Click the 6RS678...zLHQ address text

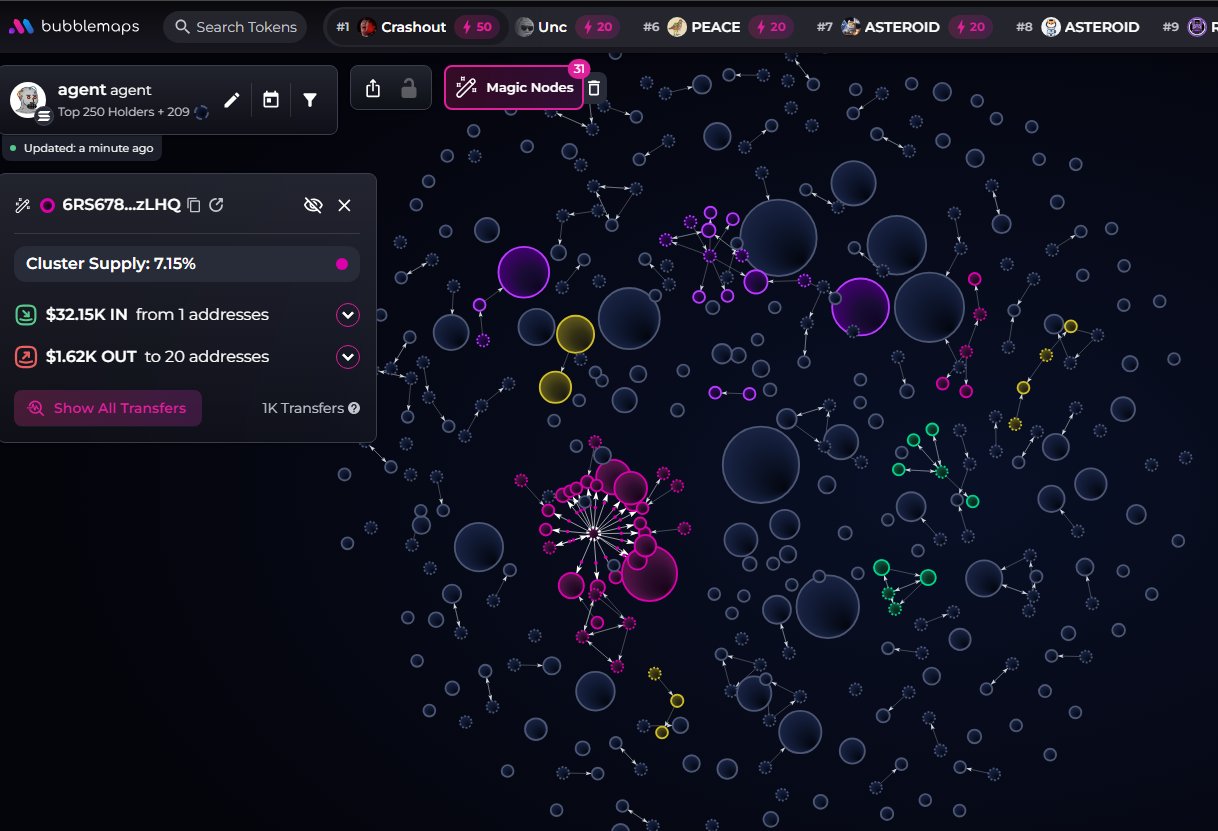click(x=121, y=205)
